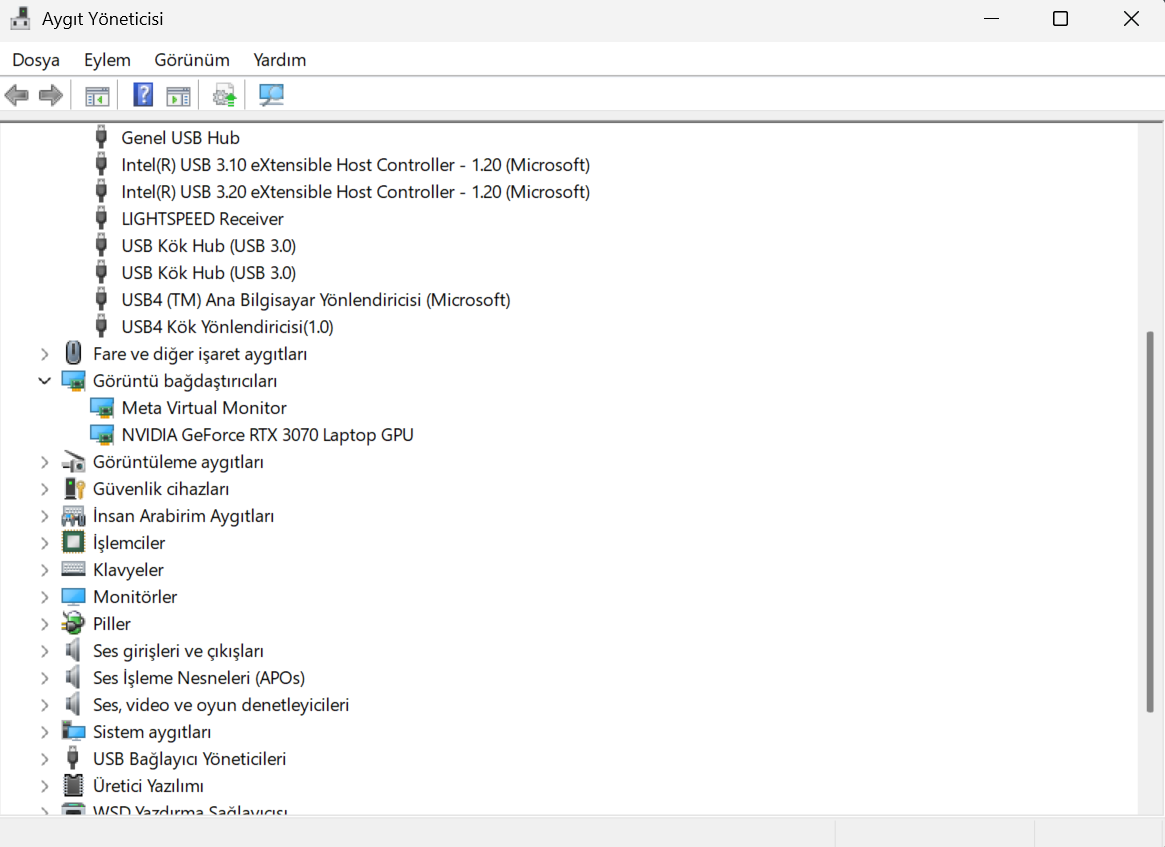Screen dimensions: 1165x847
Task: Expand Ses İşleme Nesneleri (APOs) chevron
Action: pos(45,678)
